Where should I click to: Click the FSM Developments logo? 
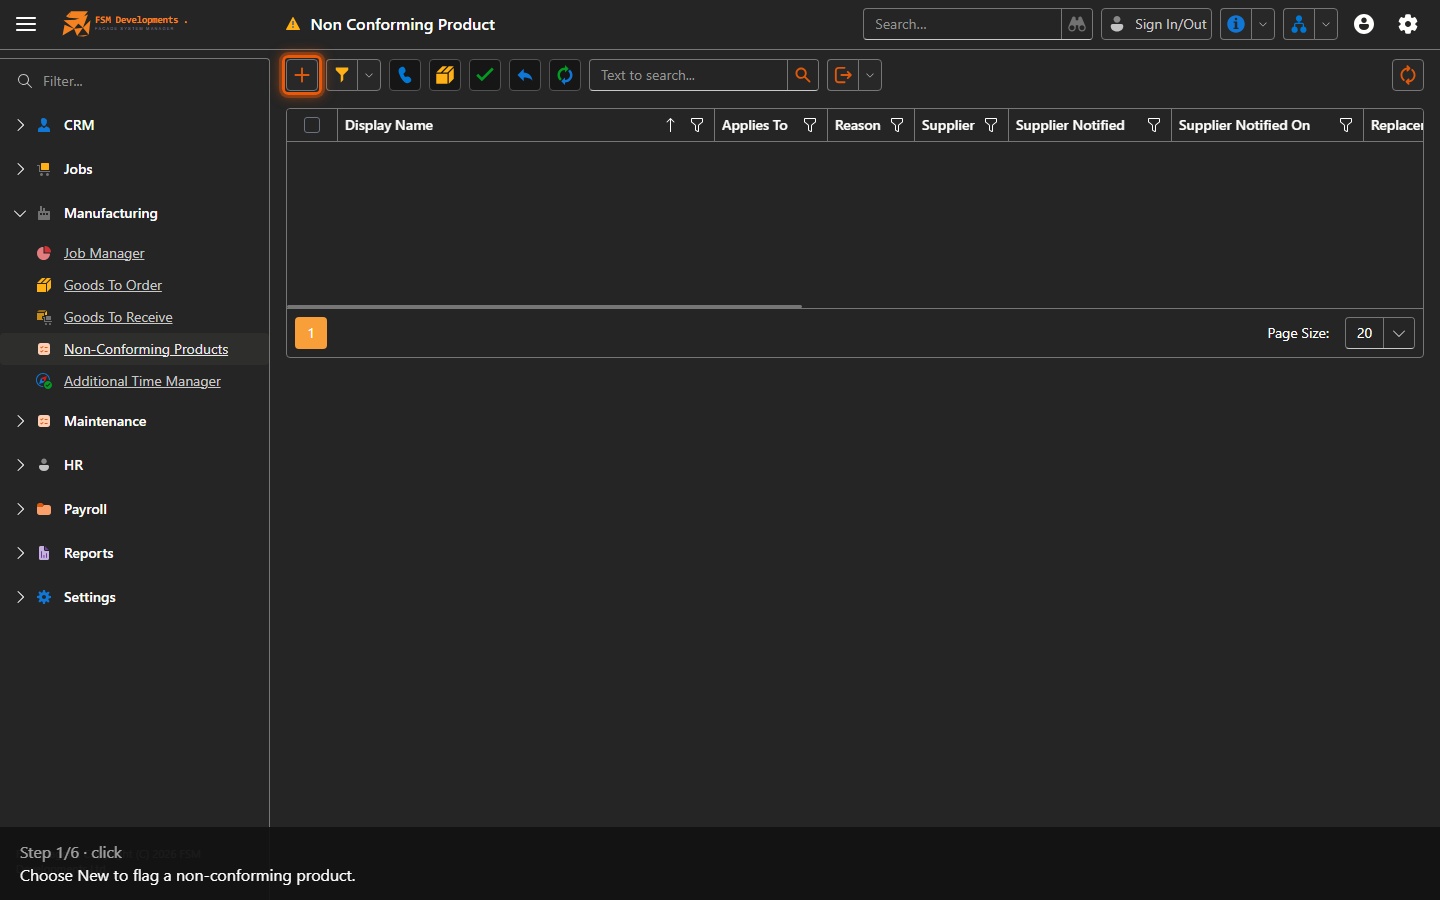coord(123,23)
